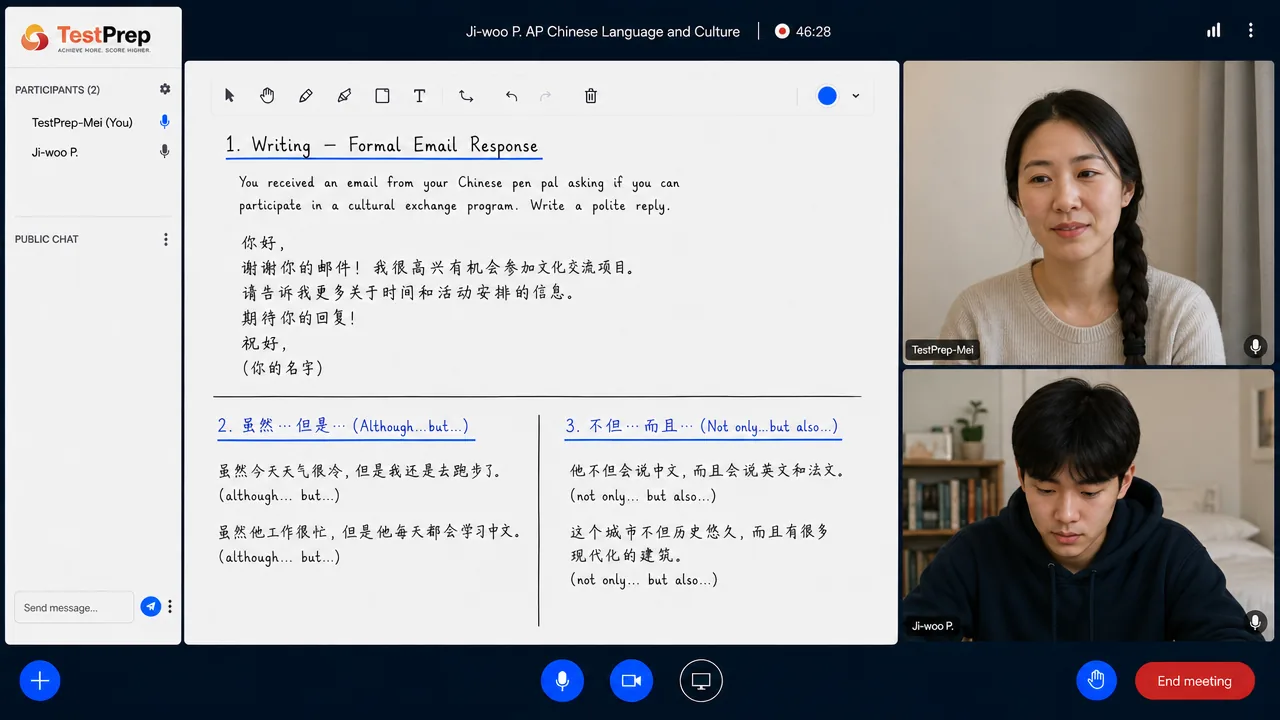Send chat message with paper plane
This screenshot has width=1280, height=720.
tap(151, 606)
